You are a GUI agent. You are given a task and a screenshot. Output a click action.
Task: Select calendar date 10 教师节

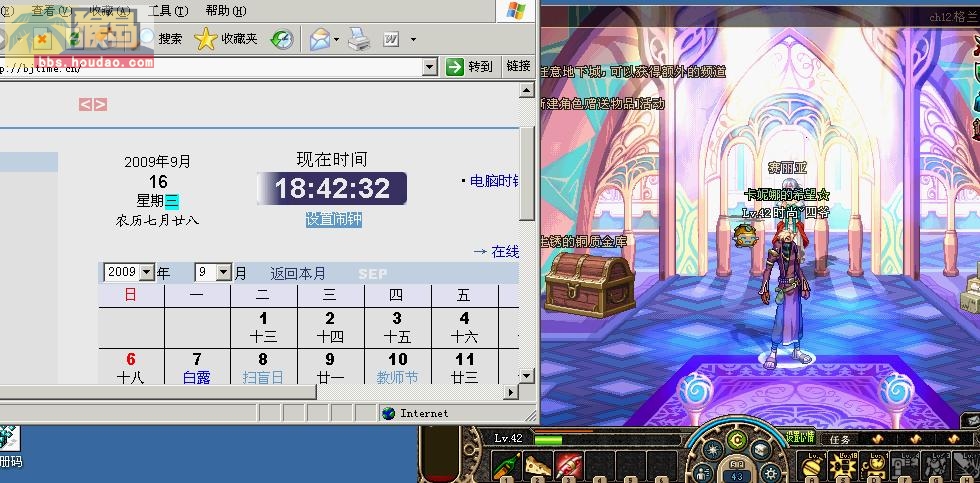click(398, 367)
